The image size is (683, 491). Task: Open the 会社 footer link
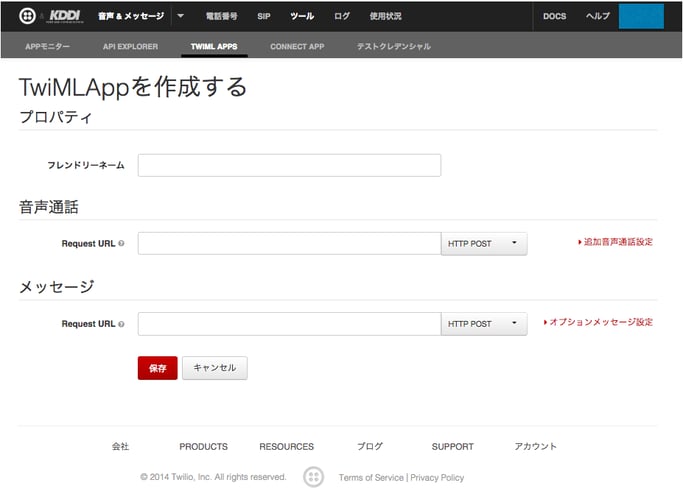click(120, 446)
